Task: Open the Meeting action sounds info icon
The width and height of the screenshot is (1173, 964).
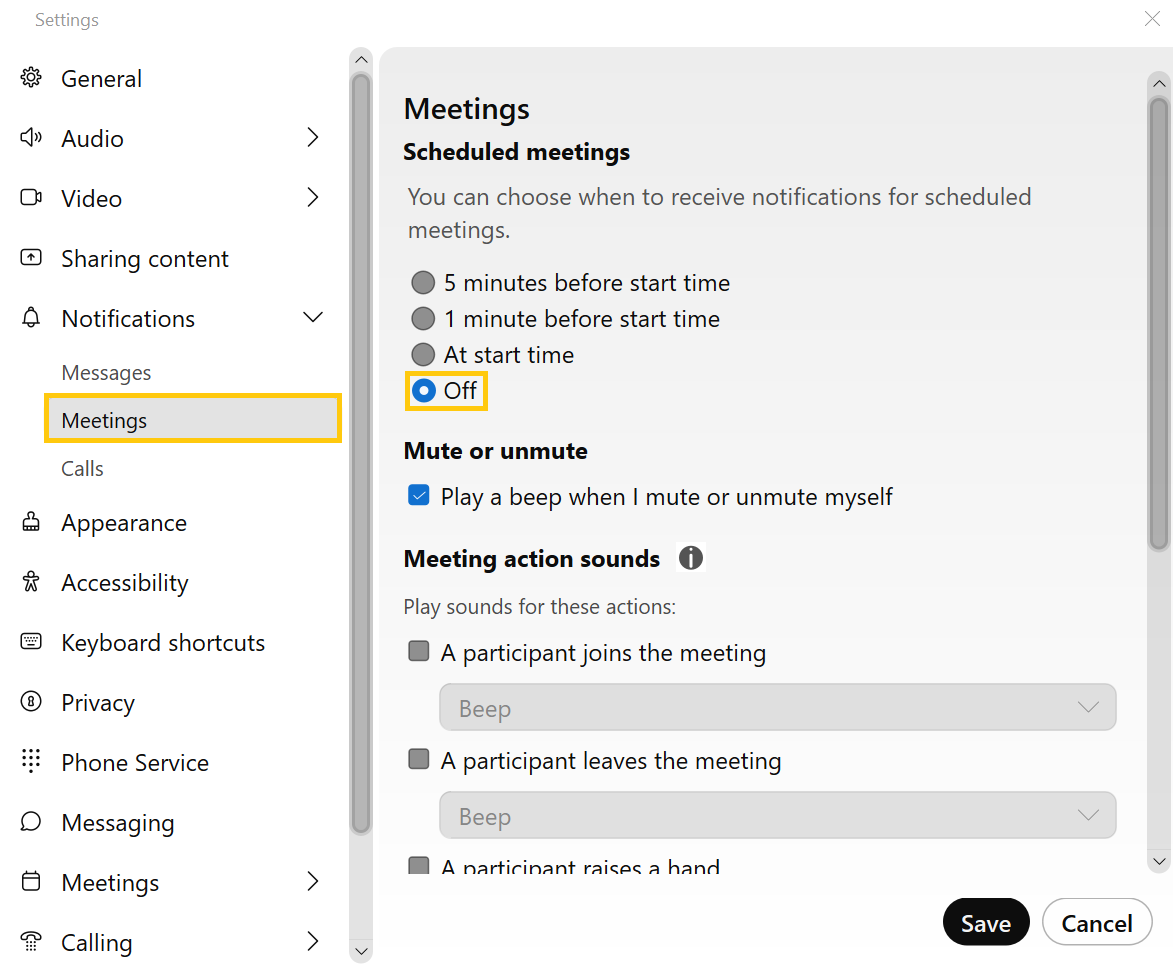Action: (x=691, y=558)
